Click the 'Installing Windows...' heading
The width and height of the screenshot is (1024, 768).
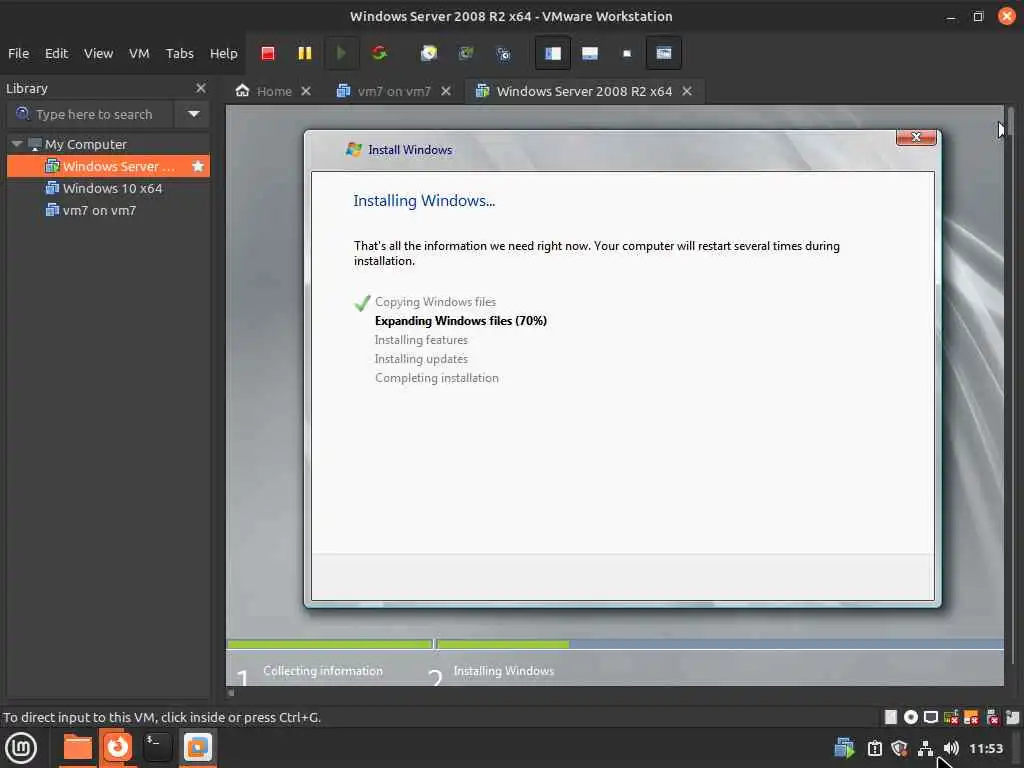(424, 200)
